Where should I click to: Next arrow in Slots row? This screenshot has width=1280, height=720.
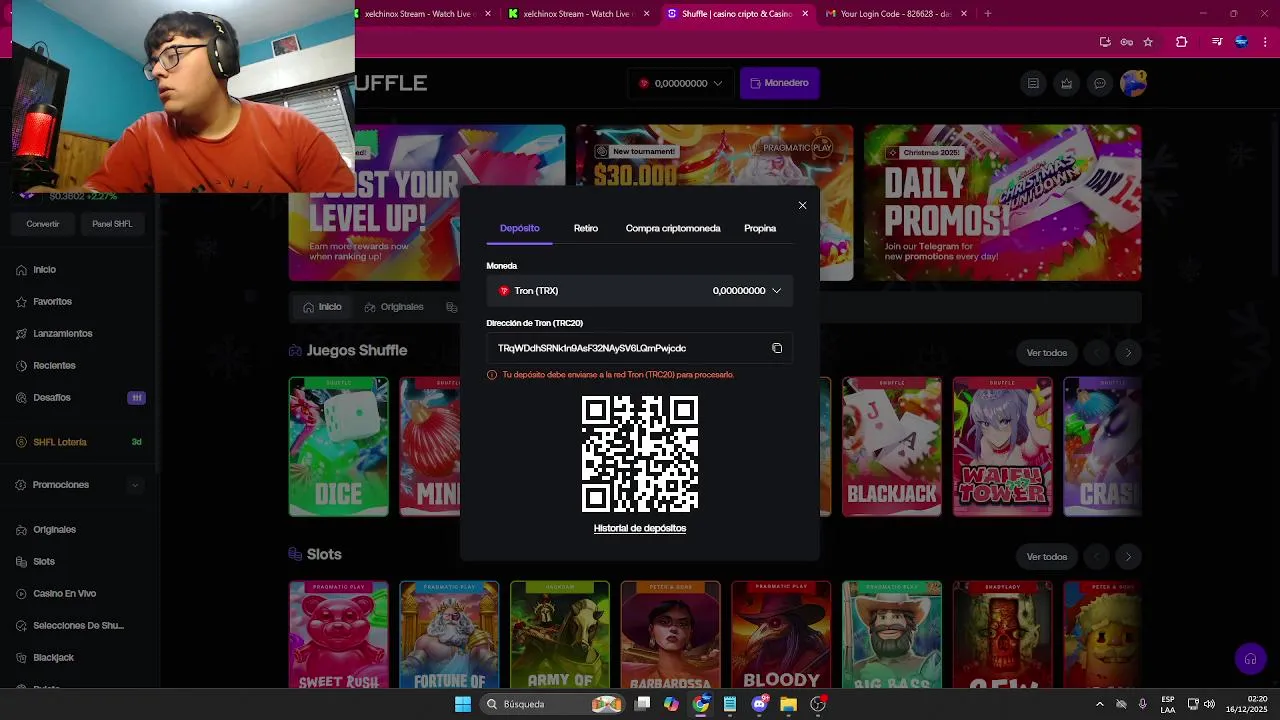pyautogui.click(x=1128, y=557)
